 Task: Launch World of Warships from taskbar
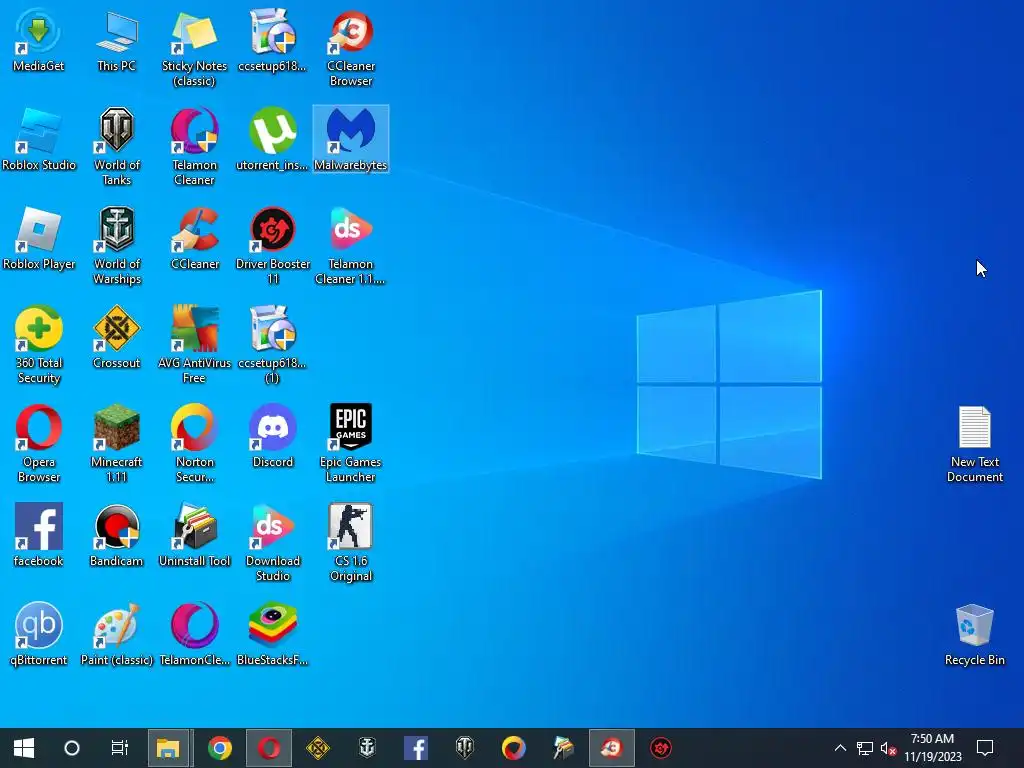pos(367,748)
